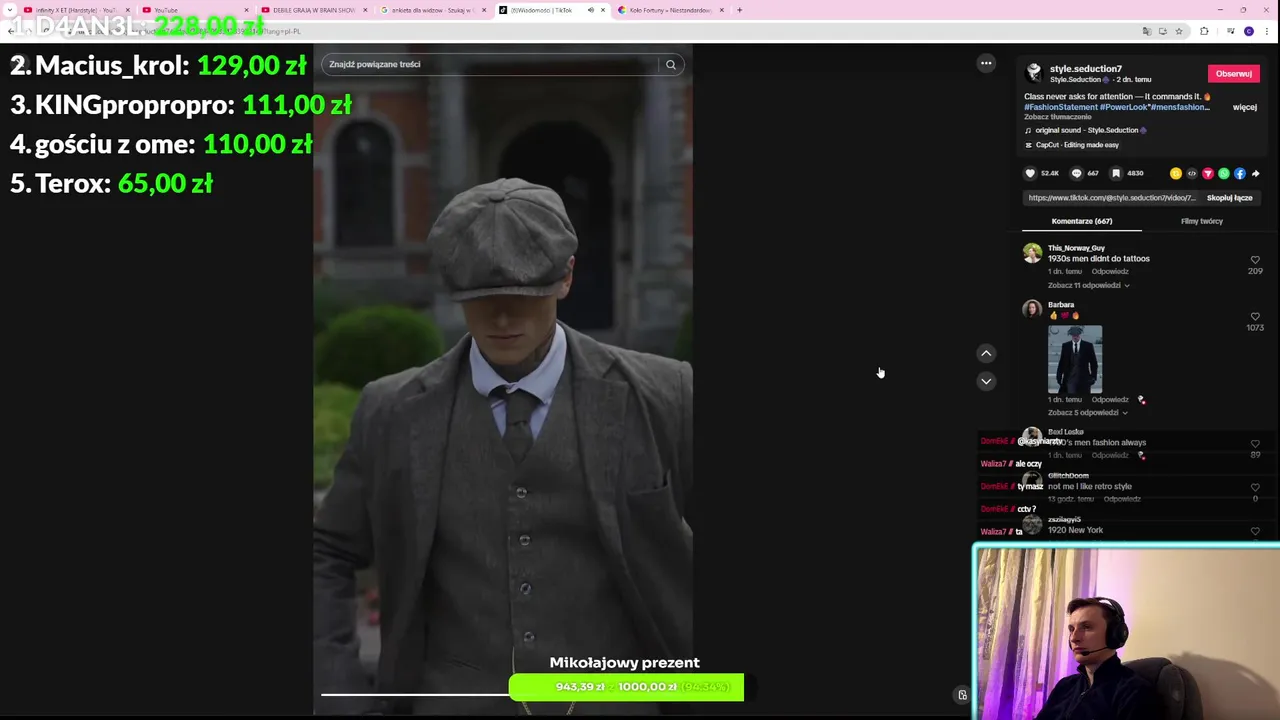
Task: Switch to Filmy twórcy tab
Action: click(1201, 221)
